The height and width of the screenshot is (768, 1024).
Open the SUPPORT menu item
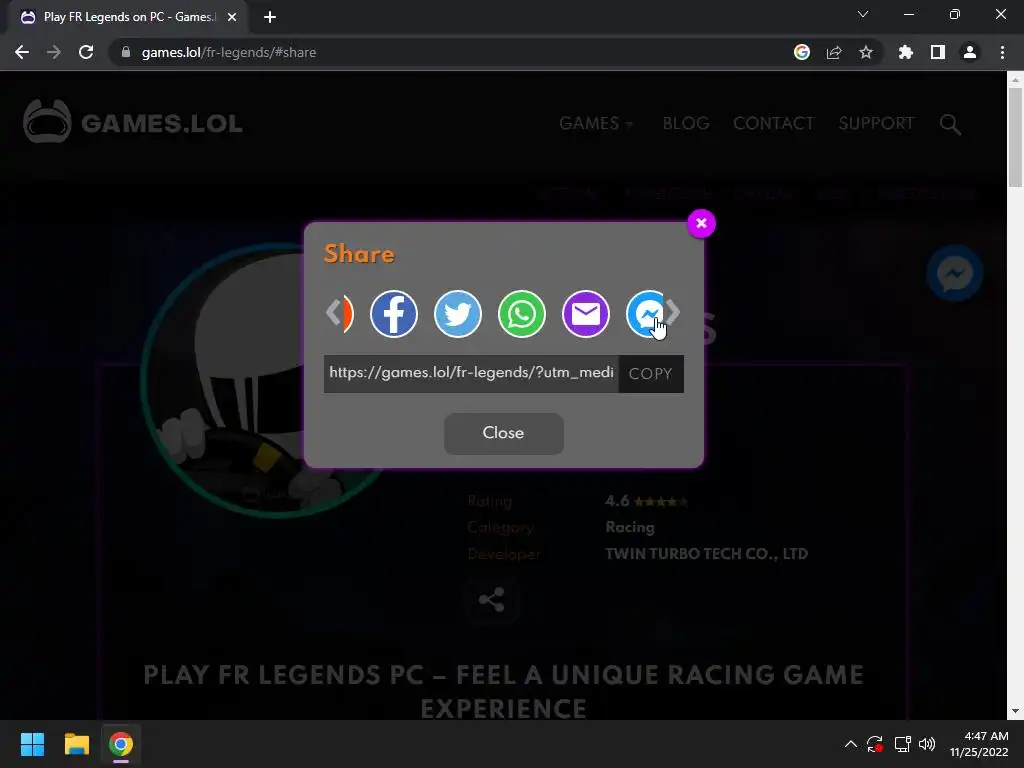[x=876, y=123]
